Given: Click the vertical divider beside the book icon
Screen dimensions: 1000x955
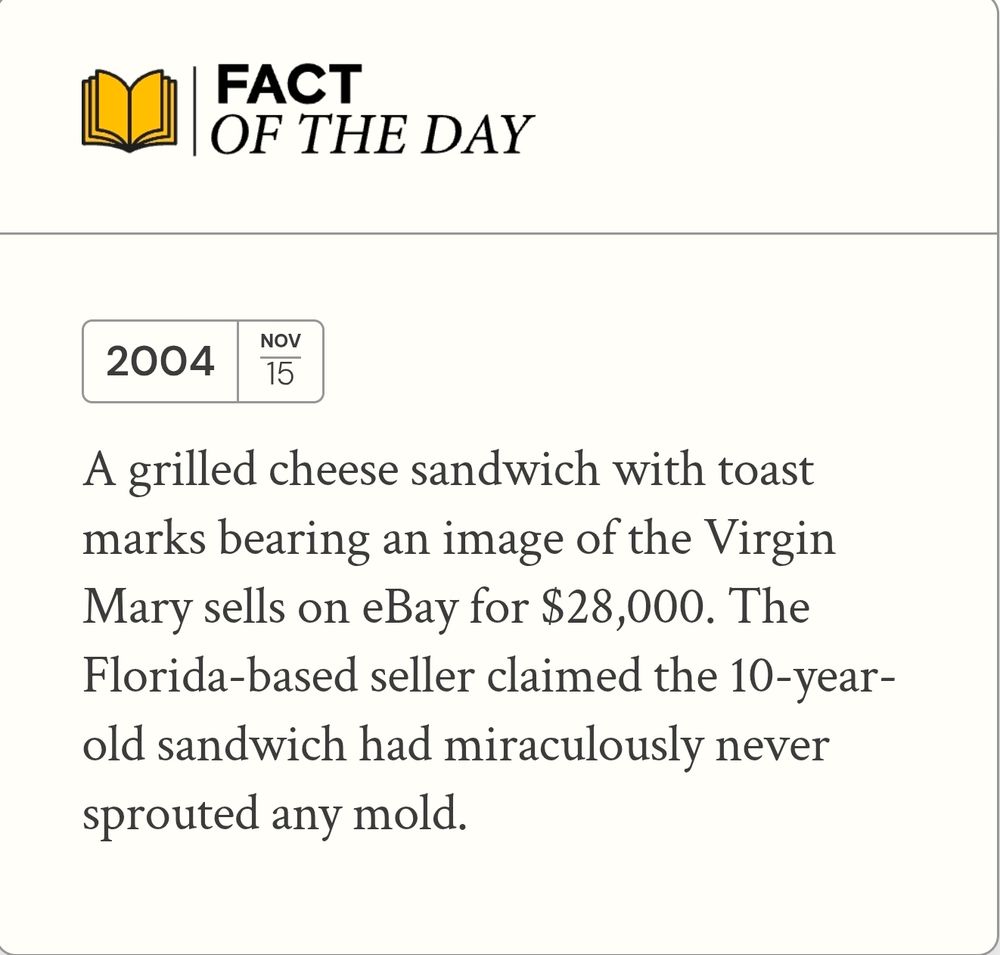Looking at the screenshot, I should click(x=195, y=110).
